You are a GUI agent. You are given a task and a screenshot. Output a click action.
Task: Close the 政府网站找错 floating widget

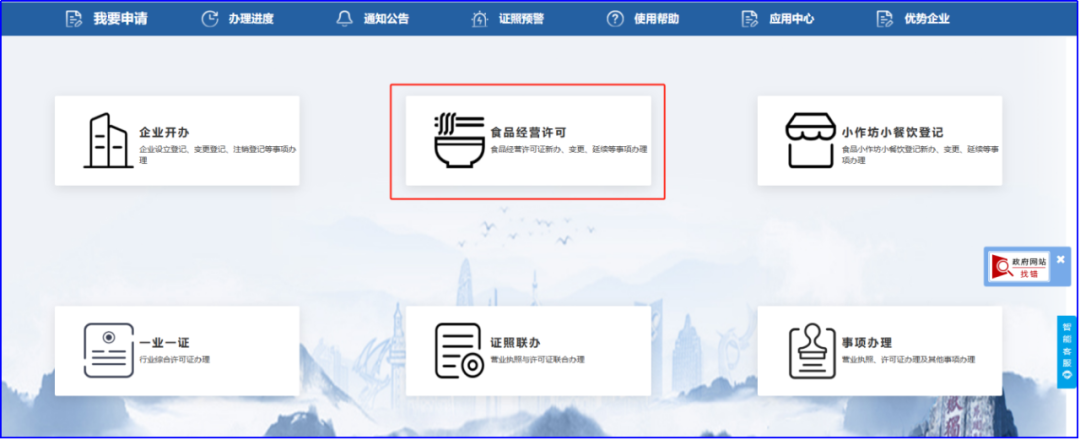pyautogui.click(x=1061, y=259)
